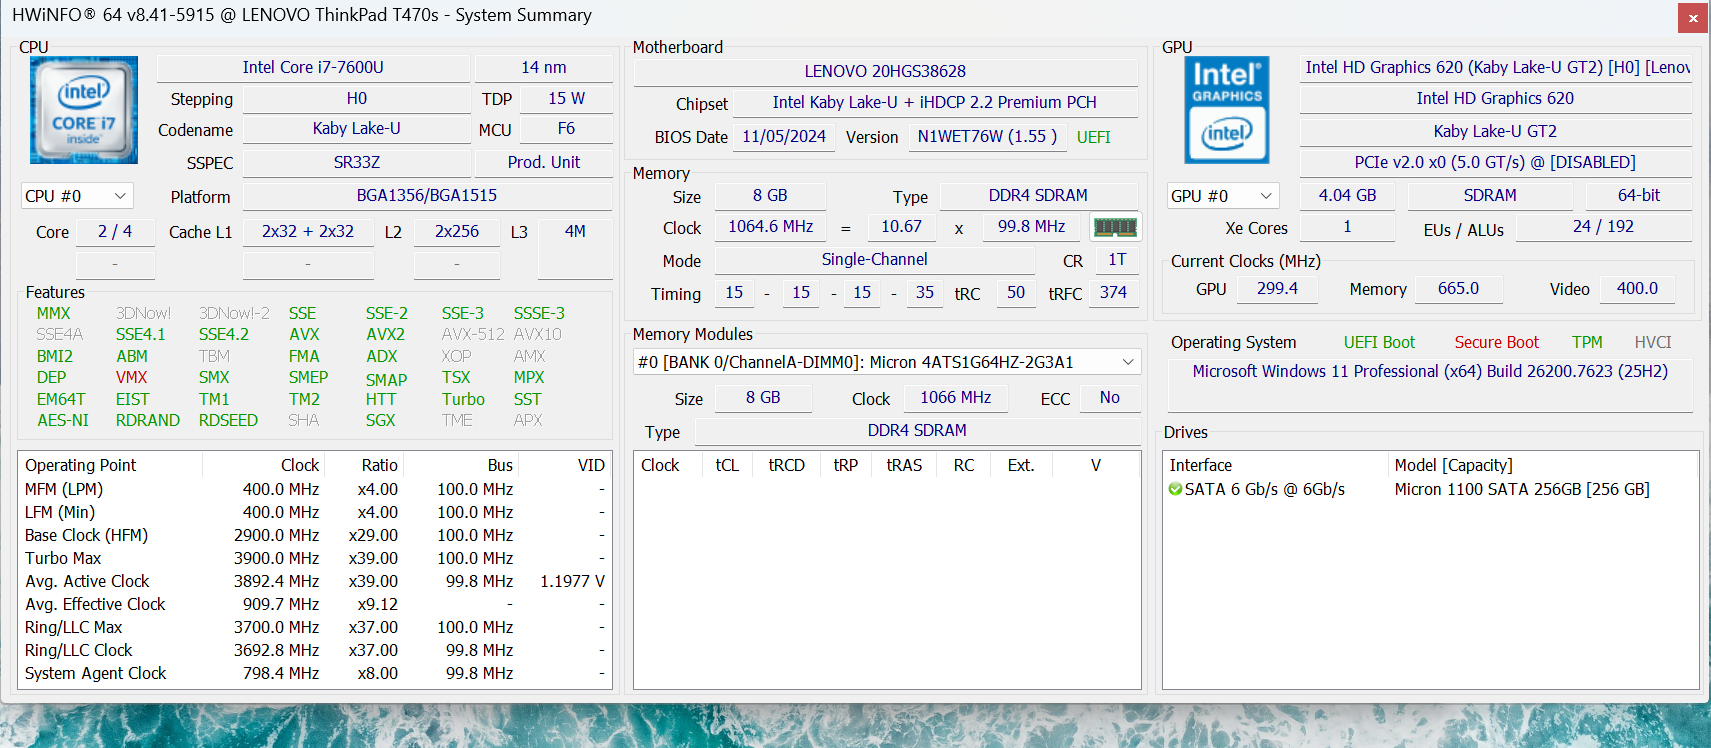Click the UEFI Boot status label
This screenshot has width=1711, height=748.
(1380, 343)
